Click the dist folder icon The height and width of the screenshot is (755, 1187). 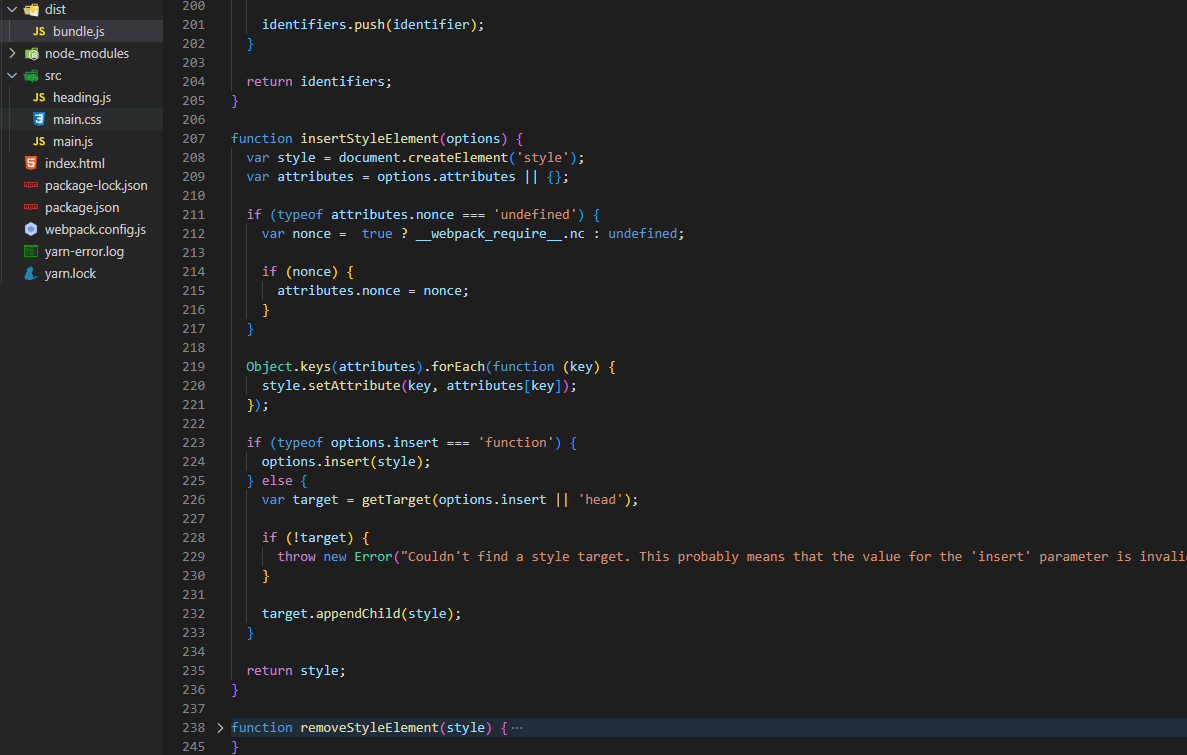(x=31, y=10)
